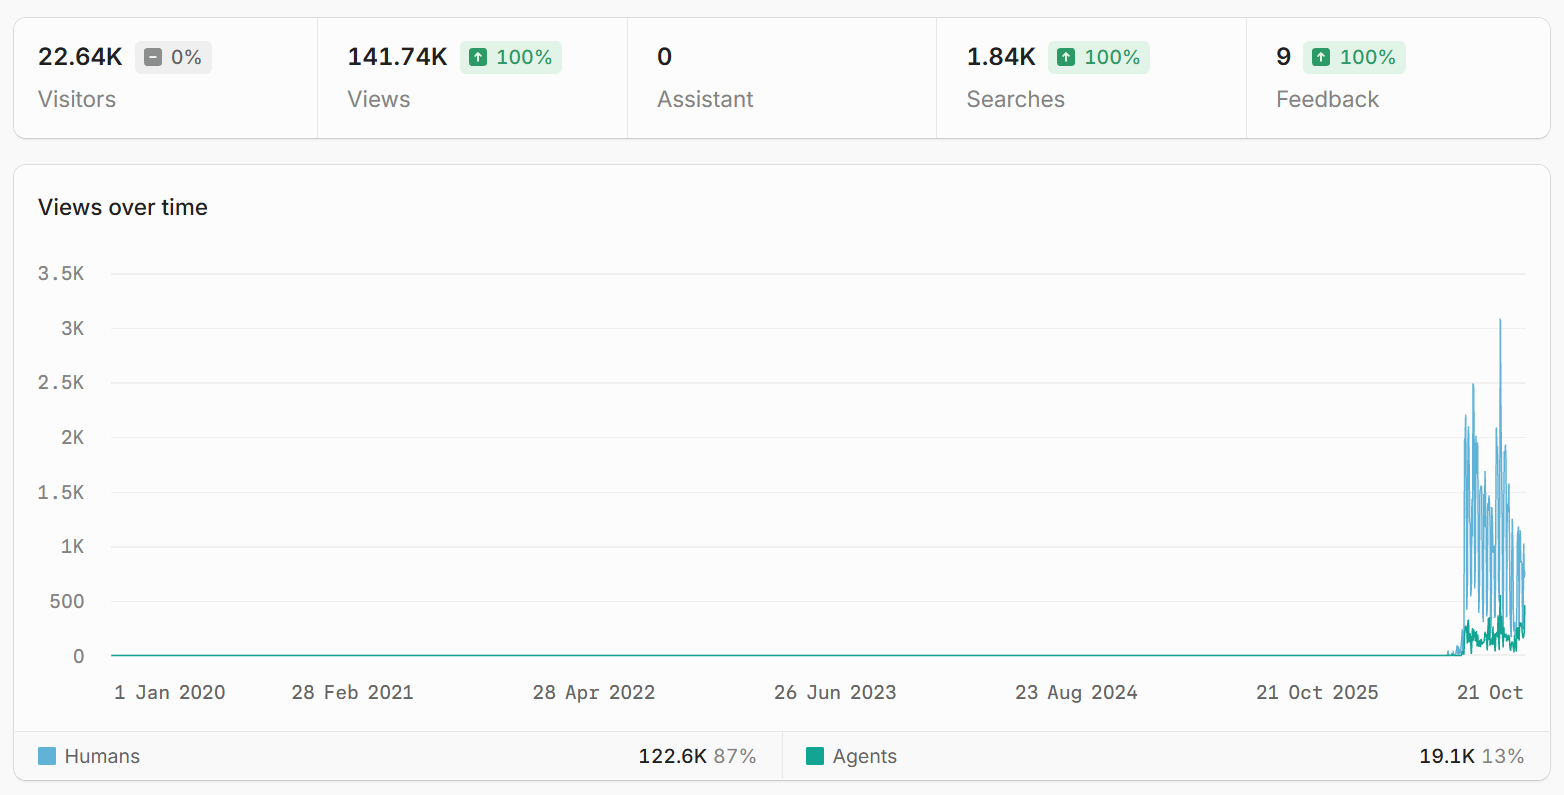Click the '21 Oct 2025' axis date
Viewport: 1564px width, 795px height.
[x=1317, y=692]
